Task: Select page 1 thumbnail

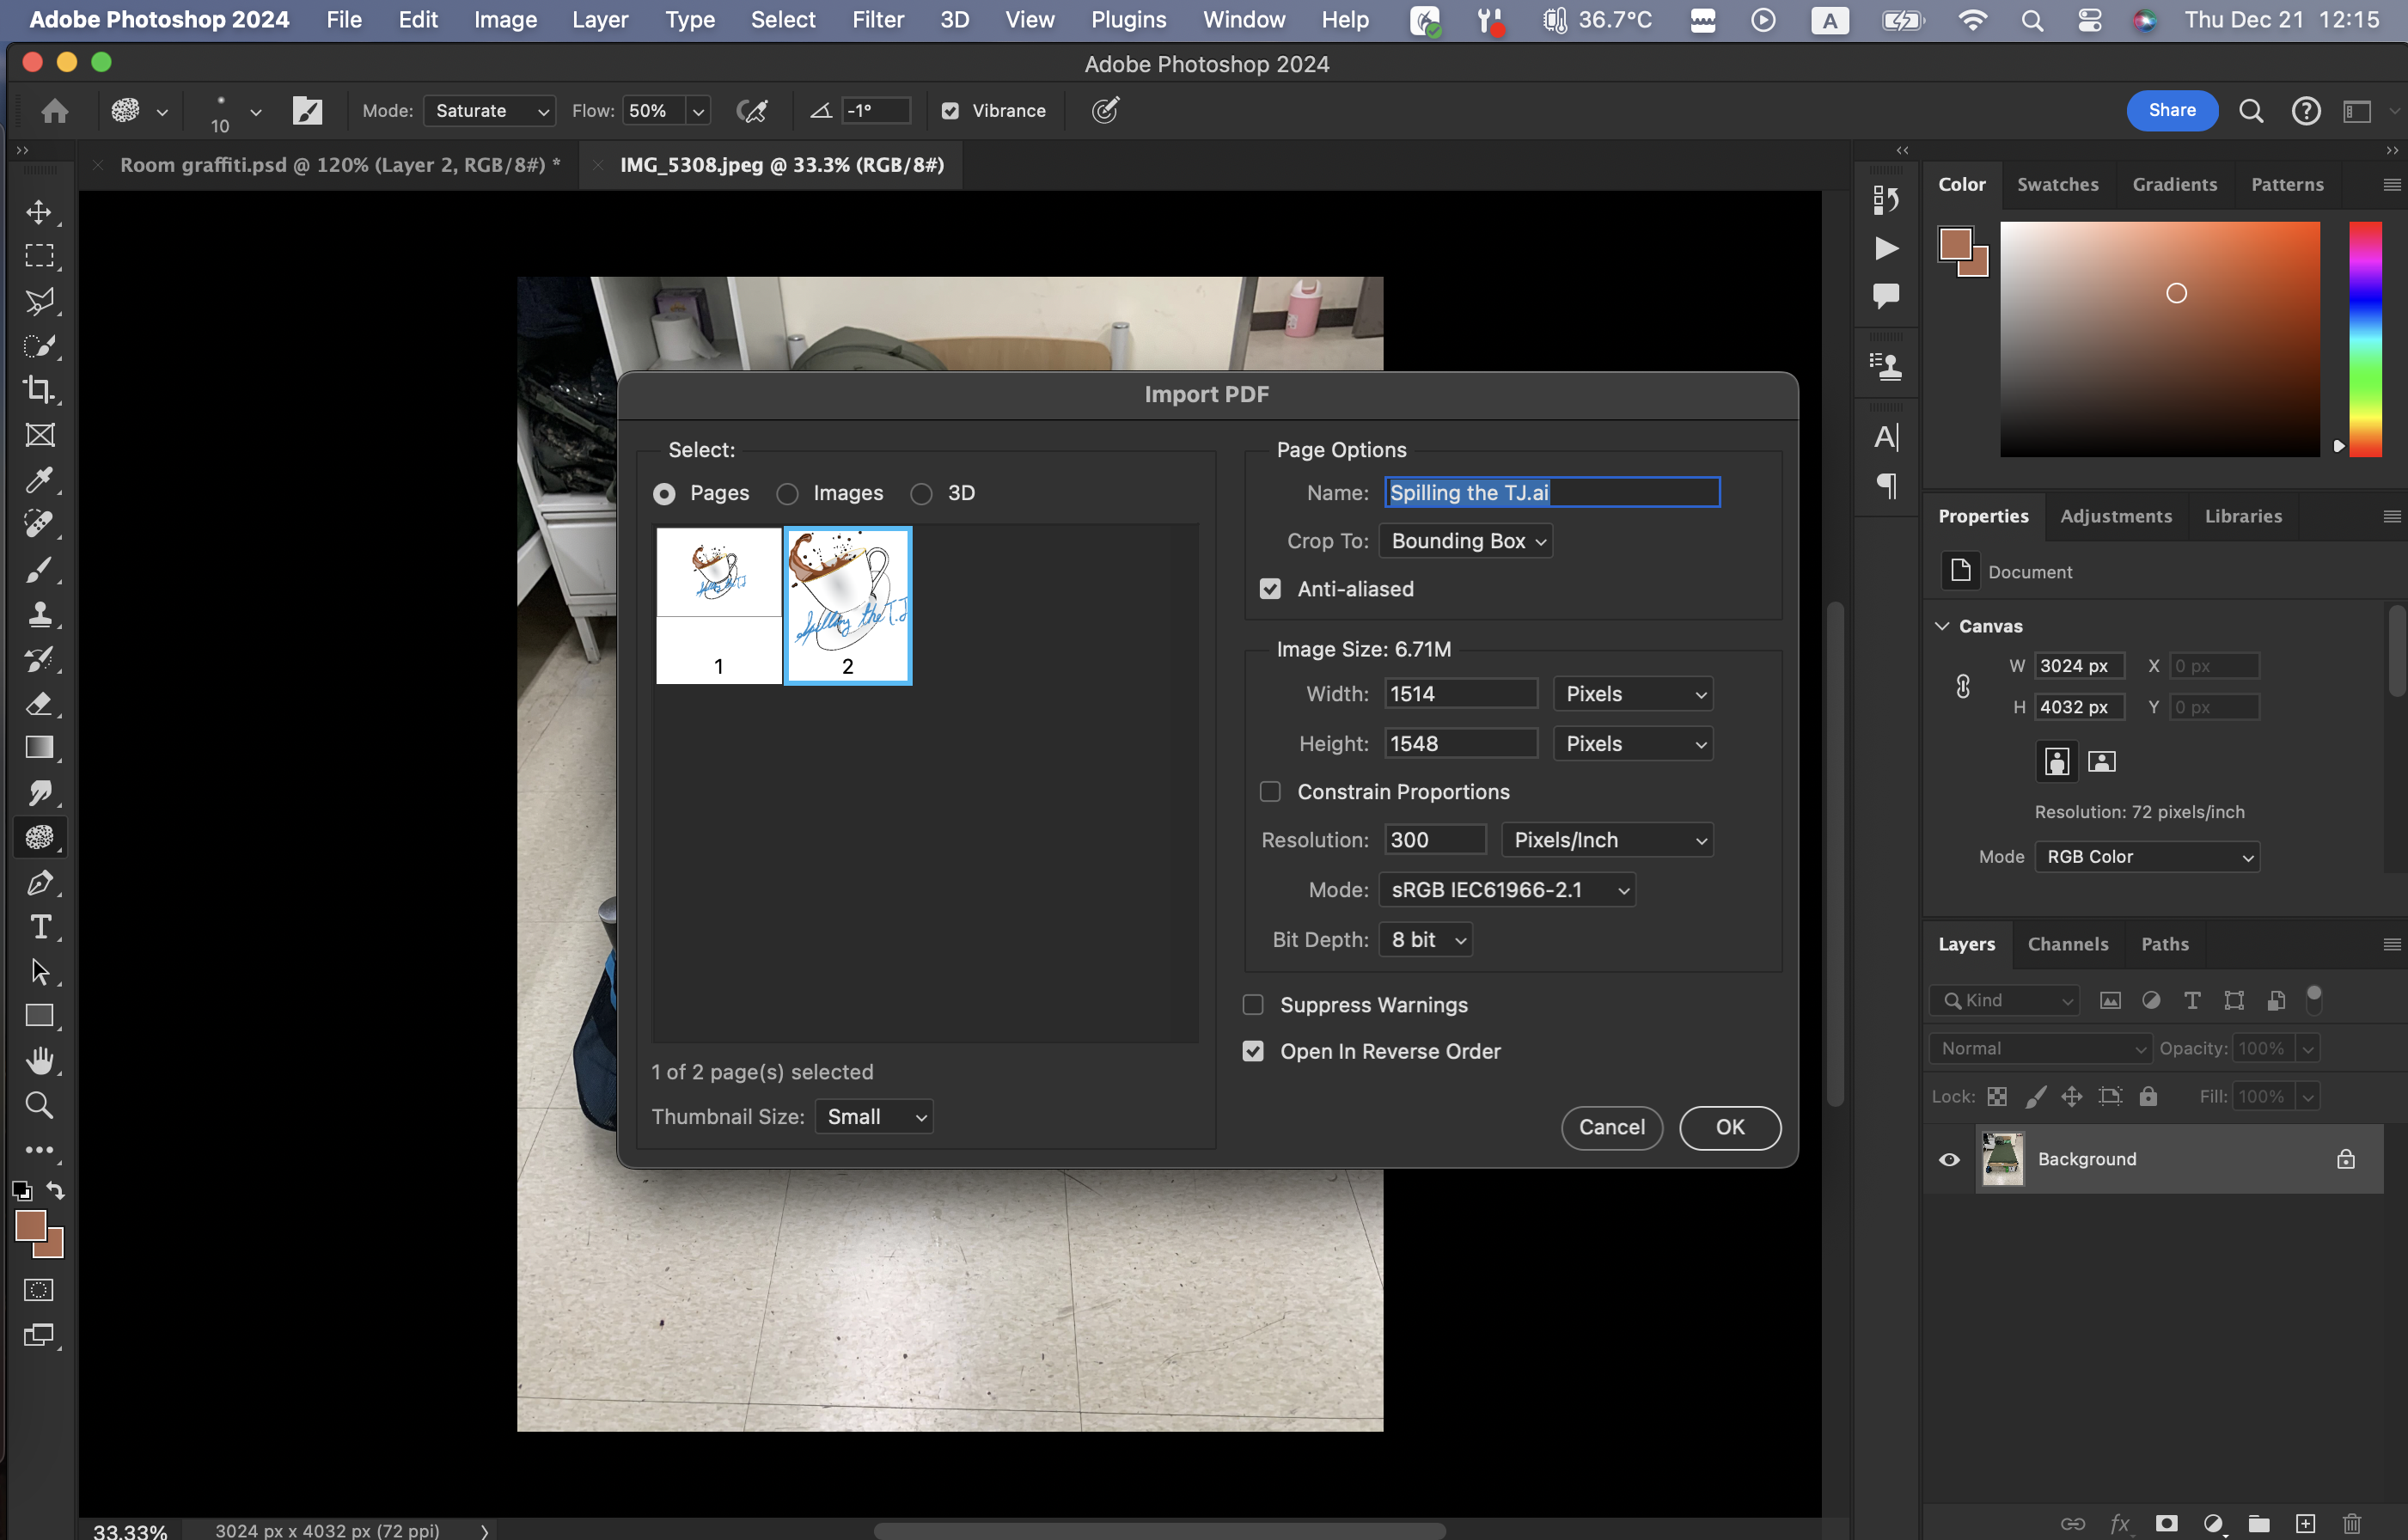Action: click(x=718, y=605)
